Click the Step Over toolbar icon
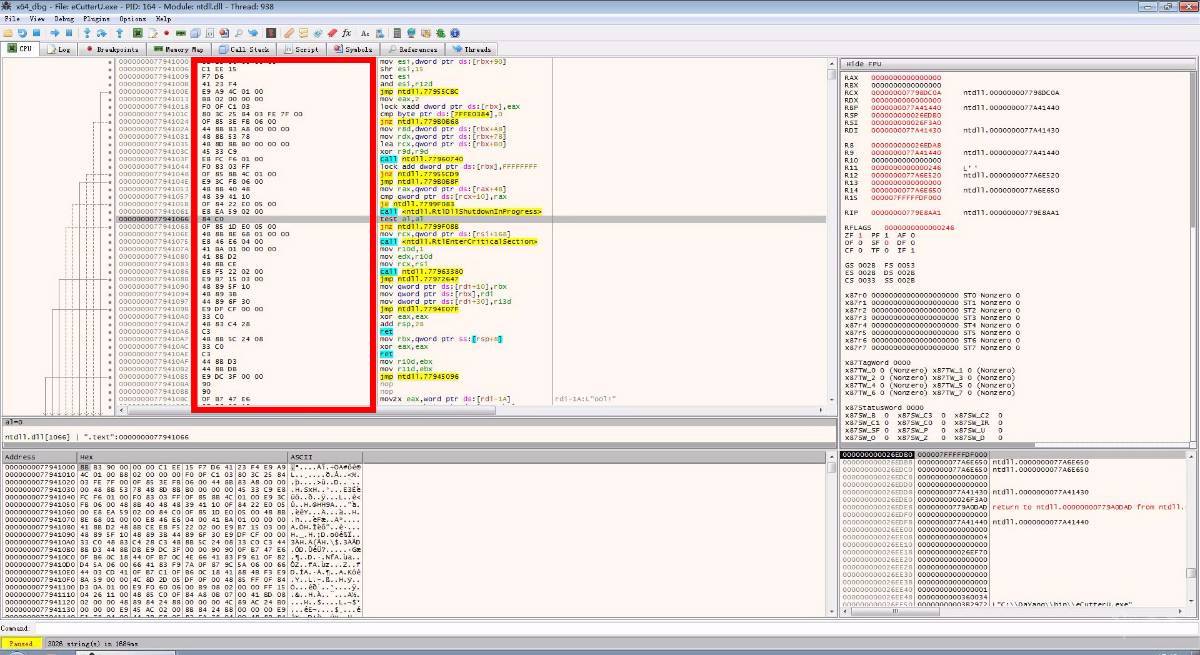Viewport: 1200px width, 655px height. click(x=102, y=33)
